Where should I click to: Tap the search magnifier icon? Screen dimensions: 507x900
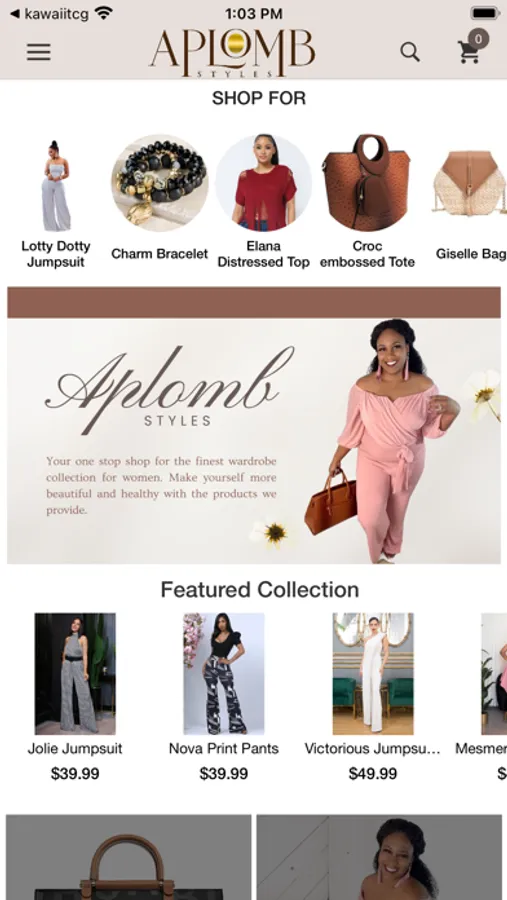tap(410, 52)
